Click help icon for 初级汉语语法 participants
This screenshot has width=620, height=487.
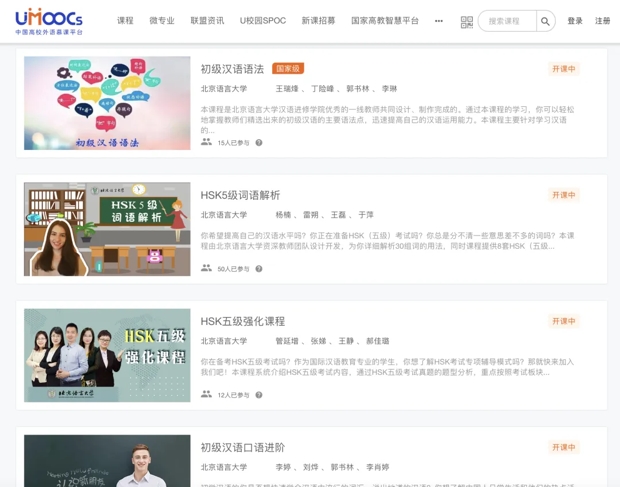point(259,143)
